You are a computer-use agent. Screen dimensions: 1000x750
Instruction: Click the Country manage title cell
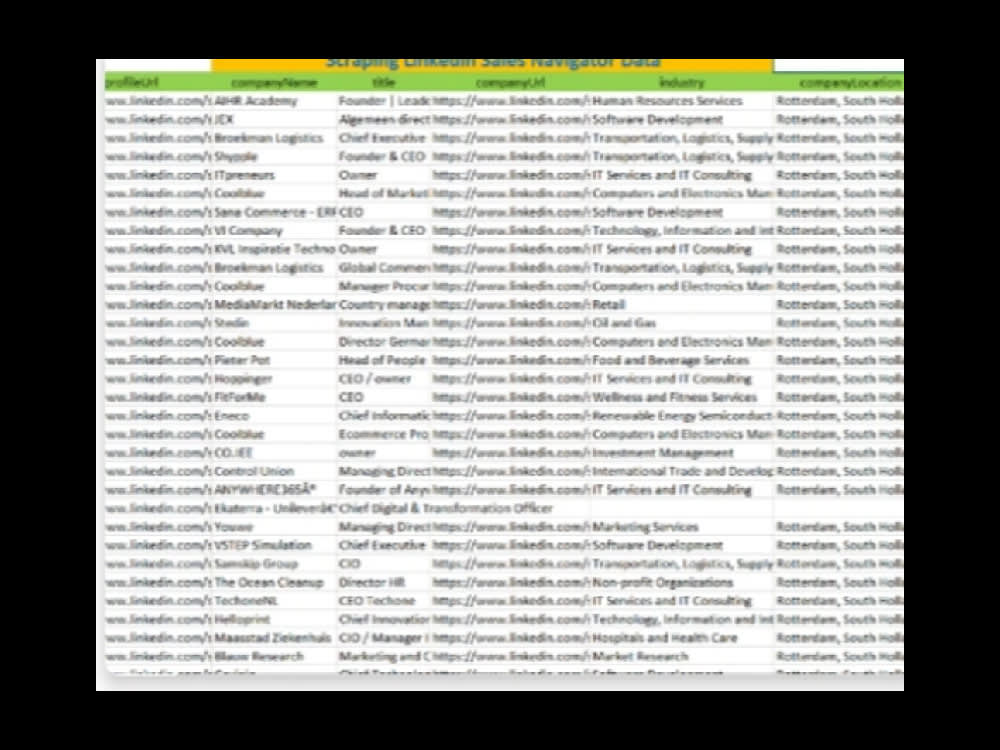pyautogui.click(x=385, y=304)
